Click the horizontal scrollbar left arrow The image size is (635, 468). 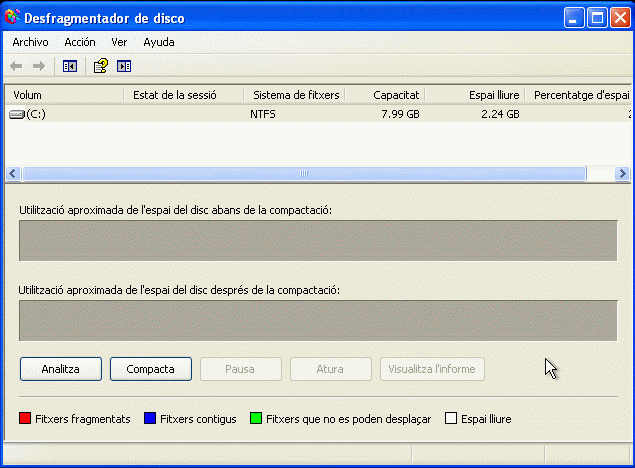[x=13, y=173]
